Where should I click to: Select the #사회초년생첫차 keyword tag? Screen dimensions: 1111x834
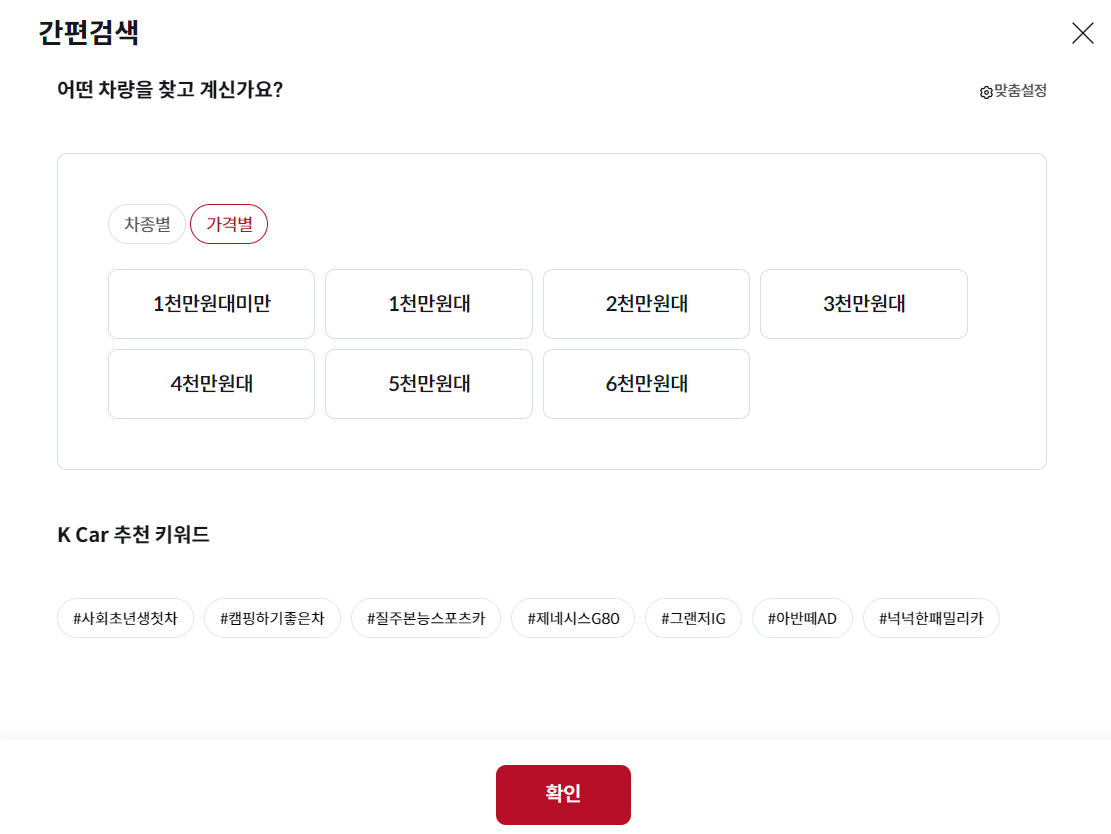coord(125,618)
